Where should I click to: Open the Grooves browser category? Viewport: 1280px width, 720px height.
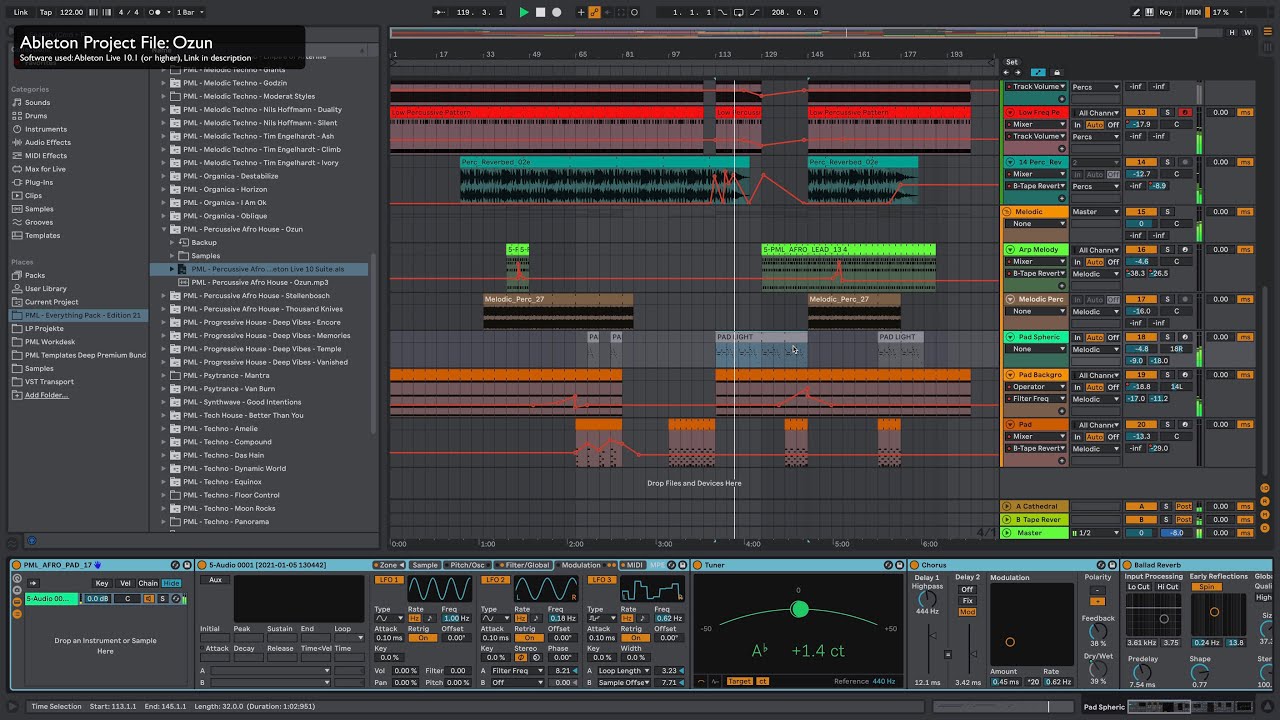pos(39,222)
